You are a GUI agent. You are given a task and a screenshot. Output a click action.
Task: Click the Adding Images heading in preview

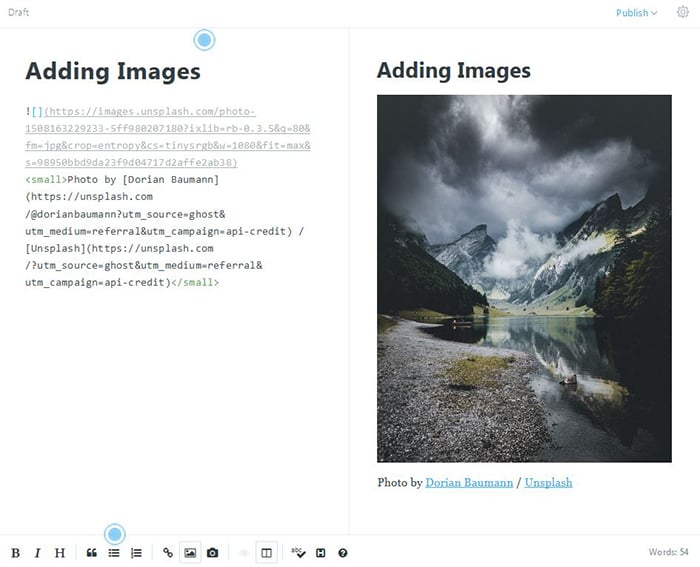click(x=454, y=71)
